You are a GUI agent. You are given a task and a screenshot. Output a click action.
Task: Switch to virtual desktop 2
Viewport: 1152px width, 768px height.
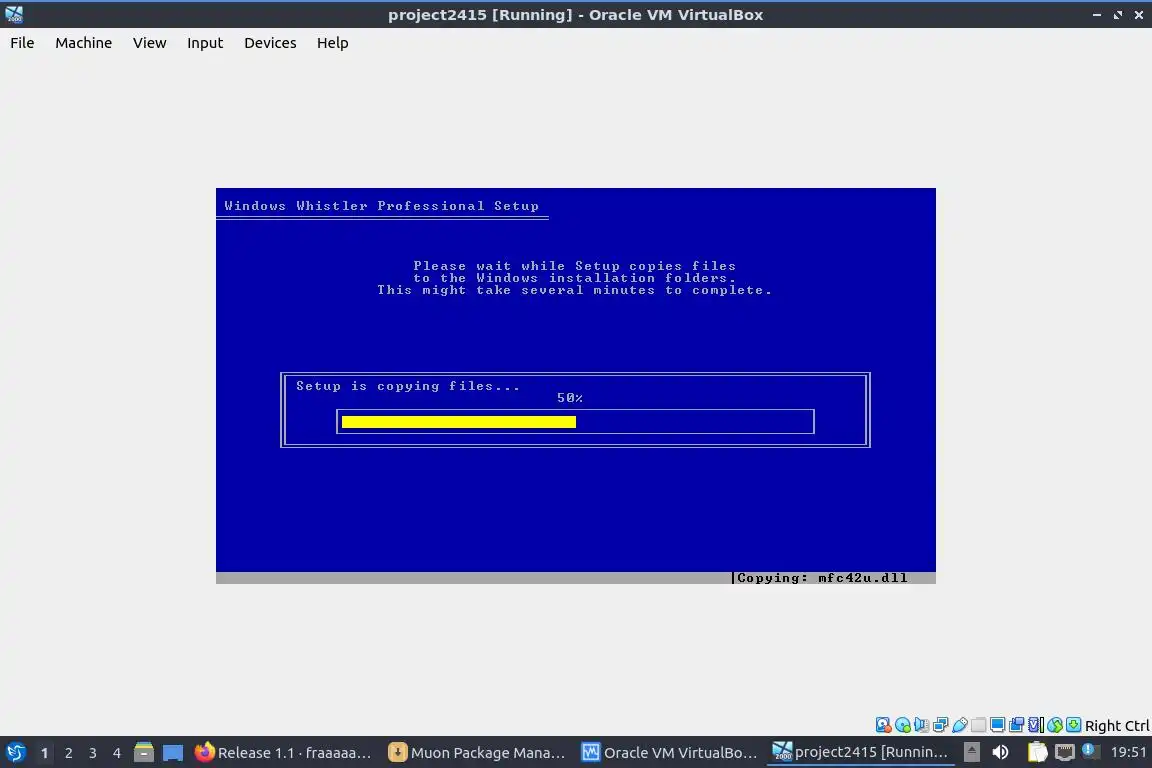click(x=68, y=753)
